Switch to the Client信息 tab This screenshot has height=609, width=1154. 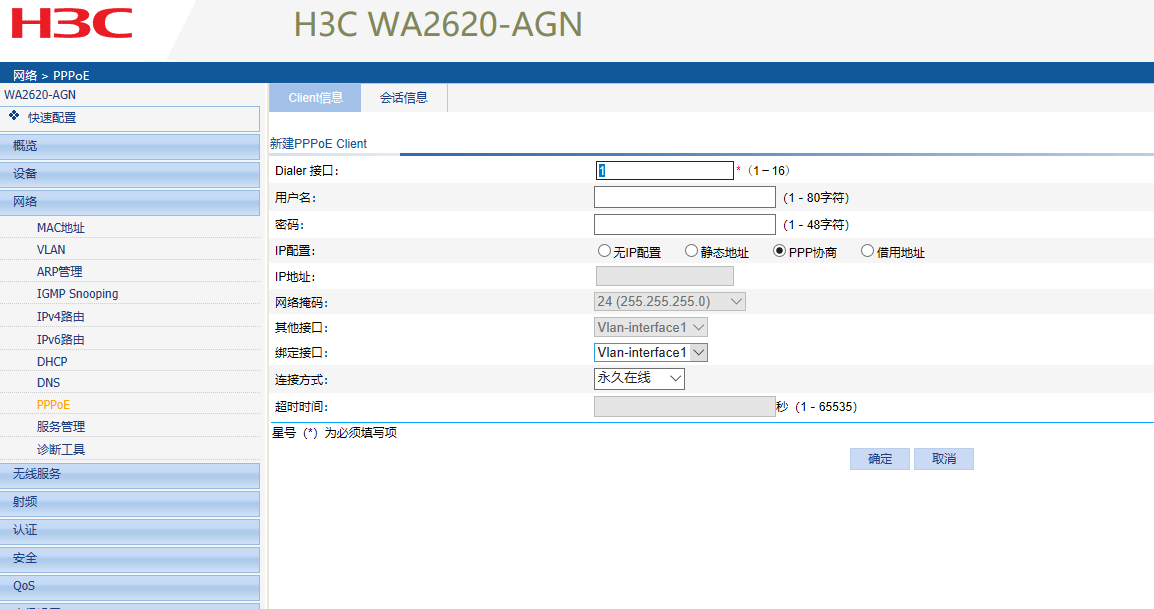point(315,98)
